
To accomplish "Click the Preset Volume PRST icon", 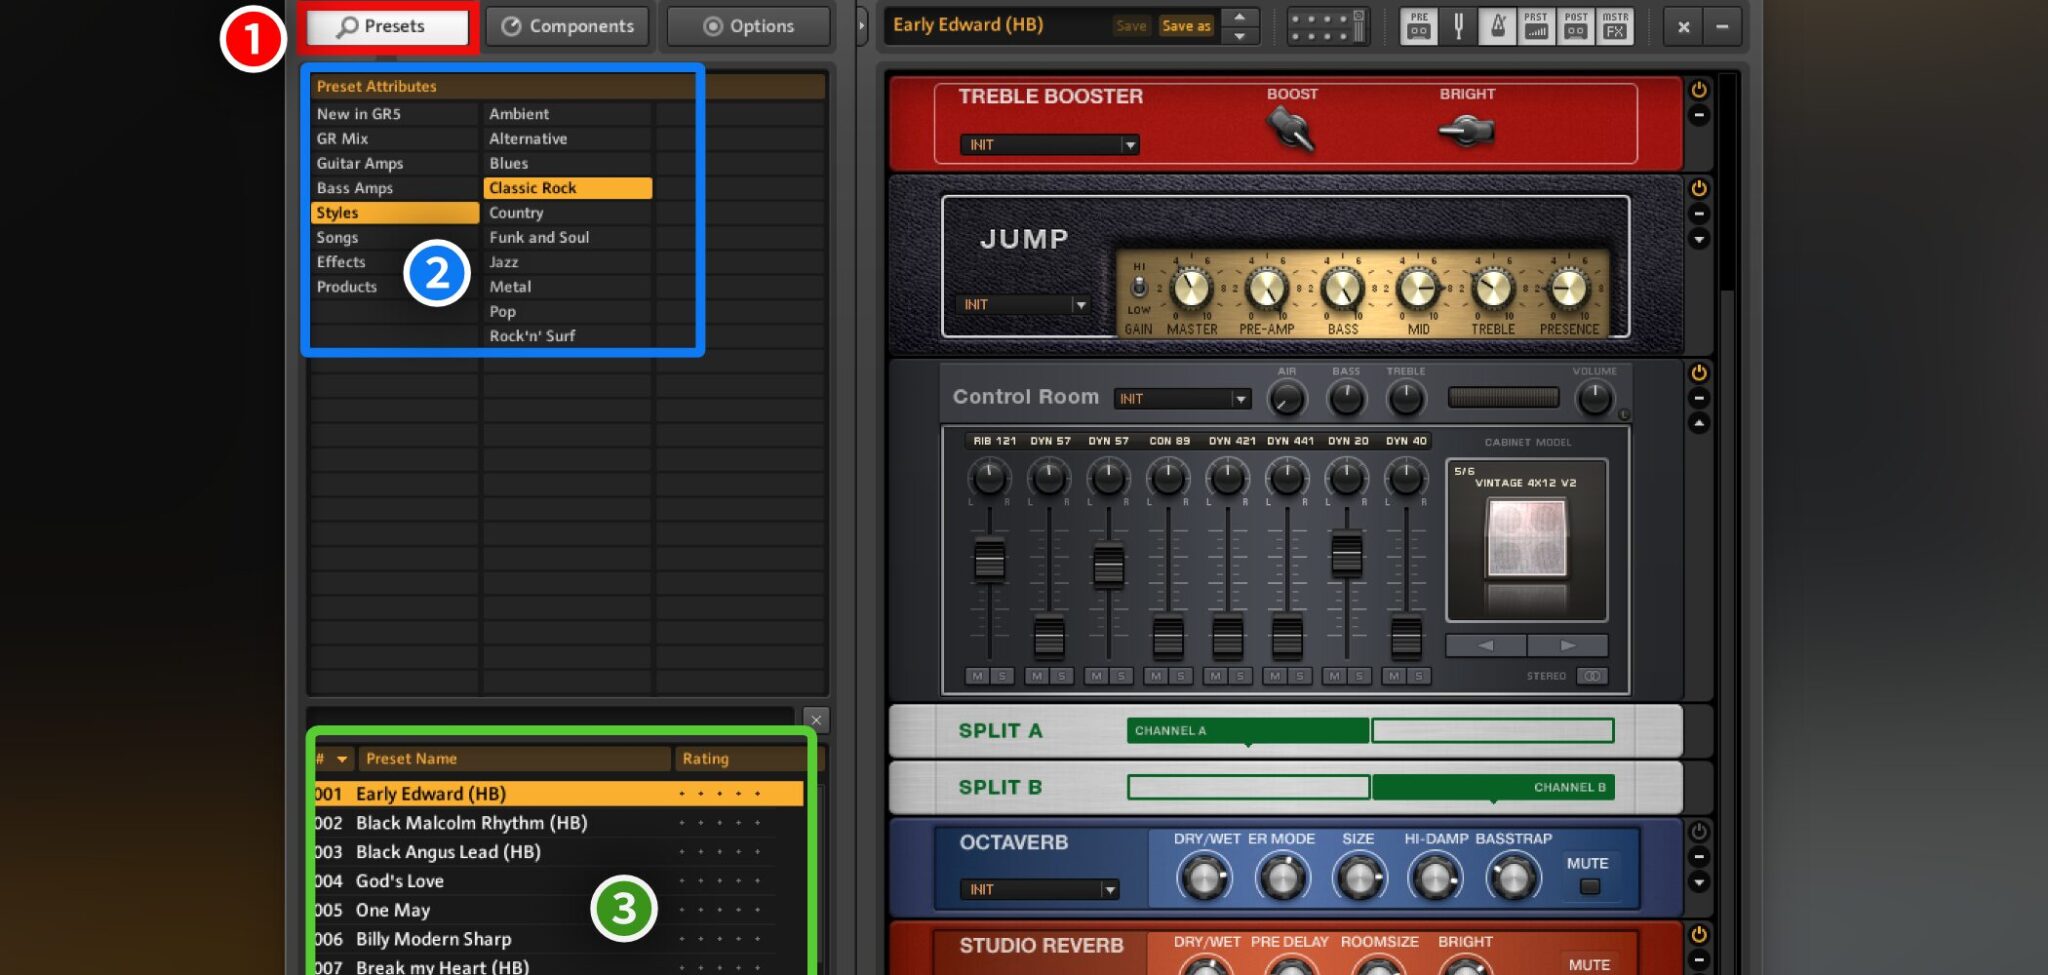I will tap(1537, 27).
